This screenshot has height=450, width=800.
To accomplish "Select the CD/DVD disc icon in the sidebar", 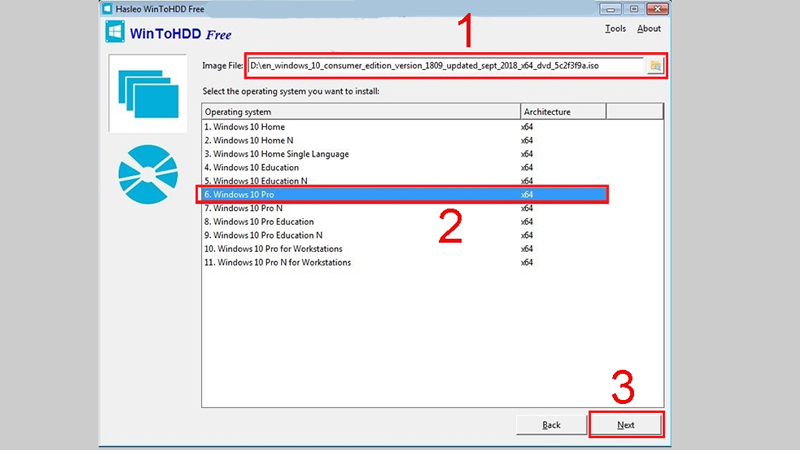I will pos(148,174).
